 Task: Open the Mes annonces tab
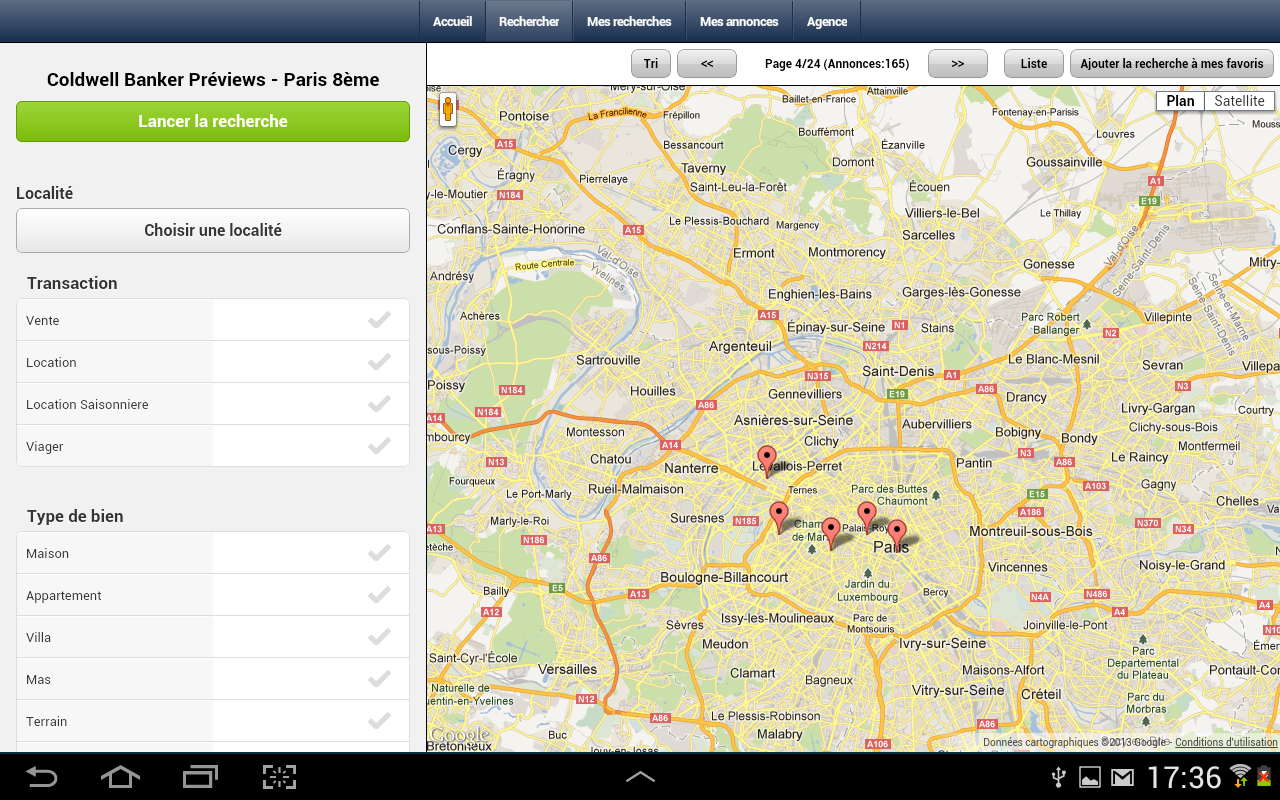(739, 21)
